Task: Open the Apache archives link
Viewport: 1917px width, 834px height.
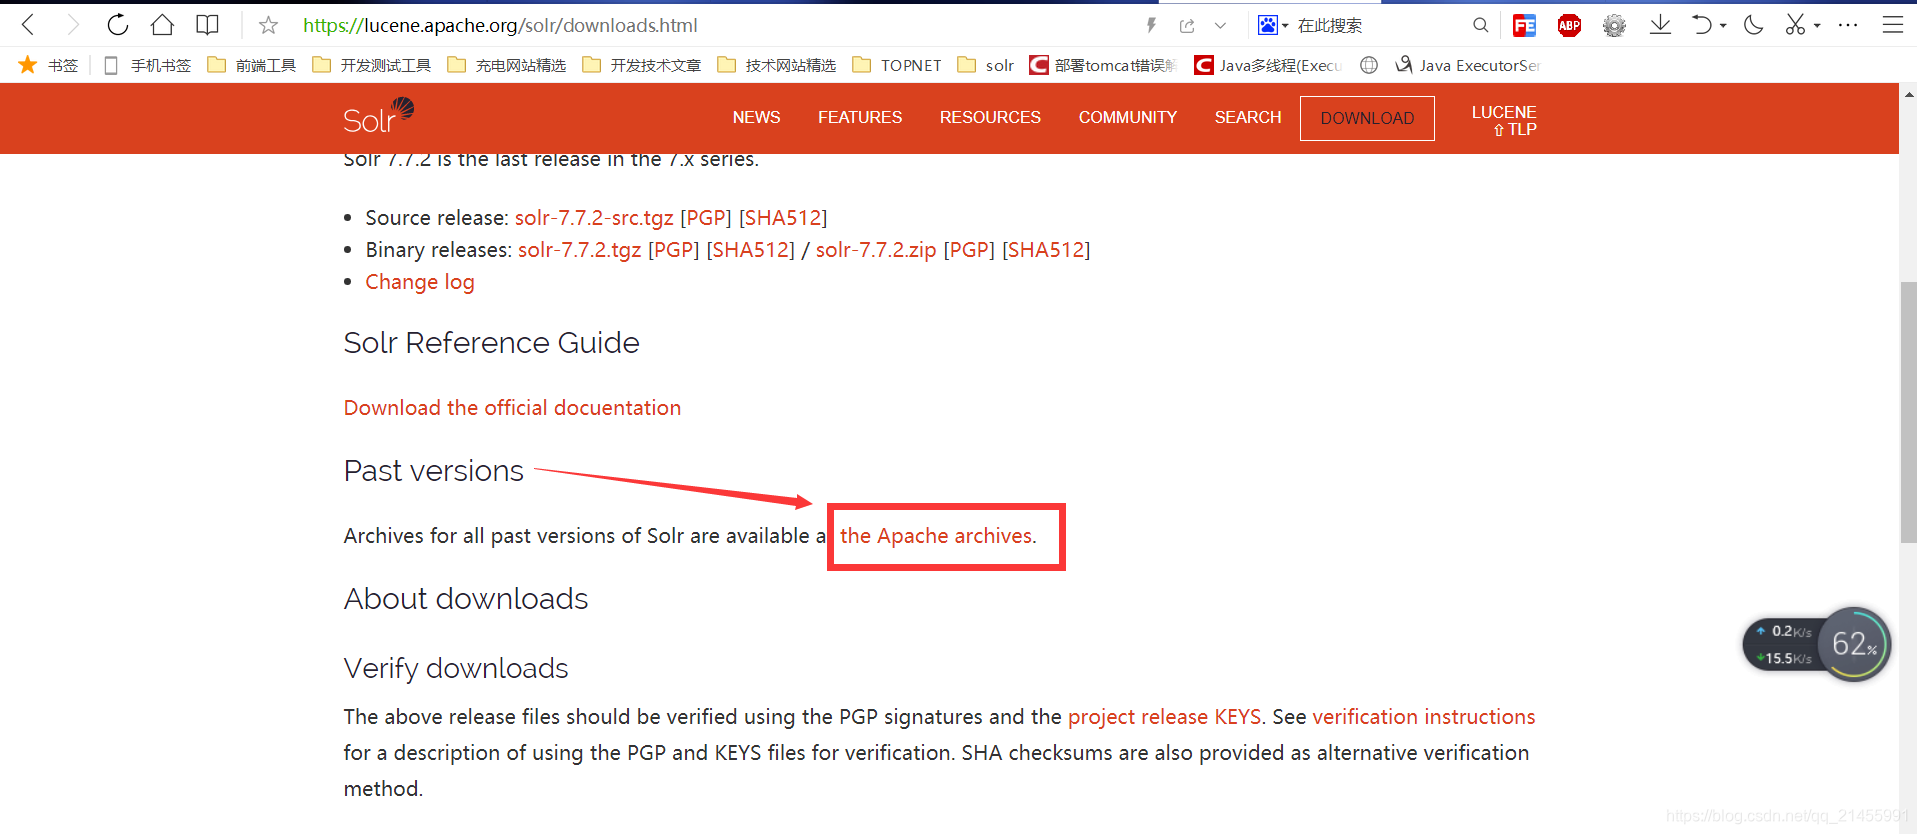Action: pyautogui.click(x=938, y=536)
